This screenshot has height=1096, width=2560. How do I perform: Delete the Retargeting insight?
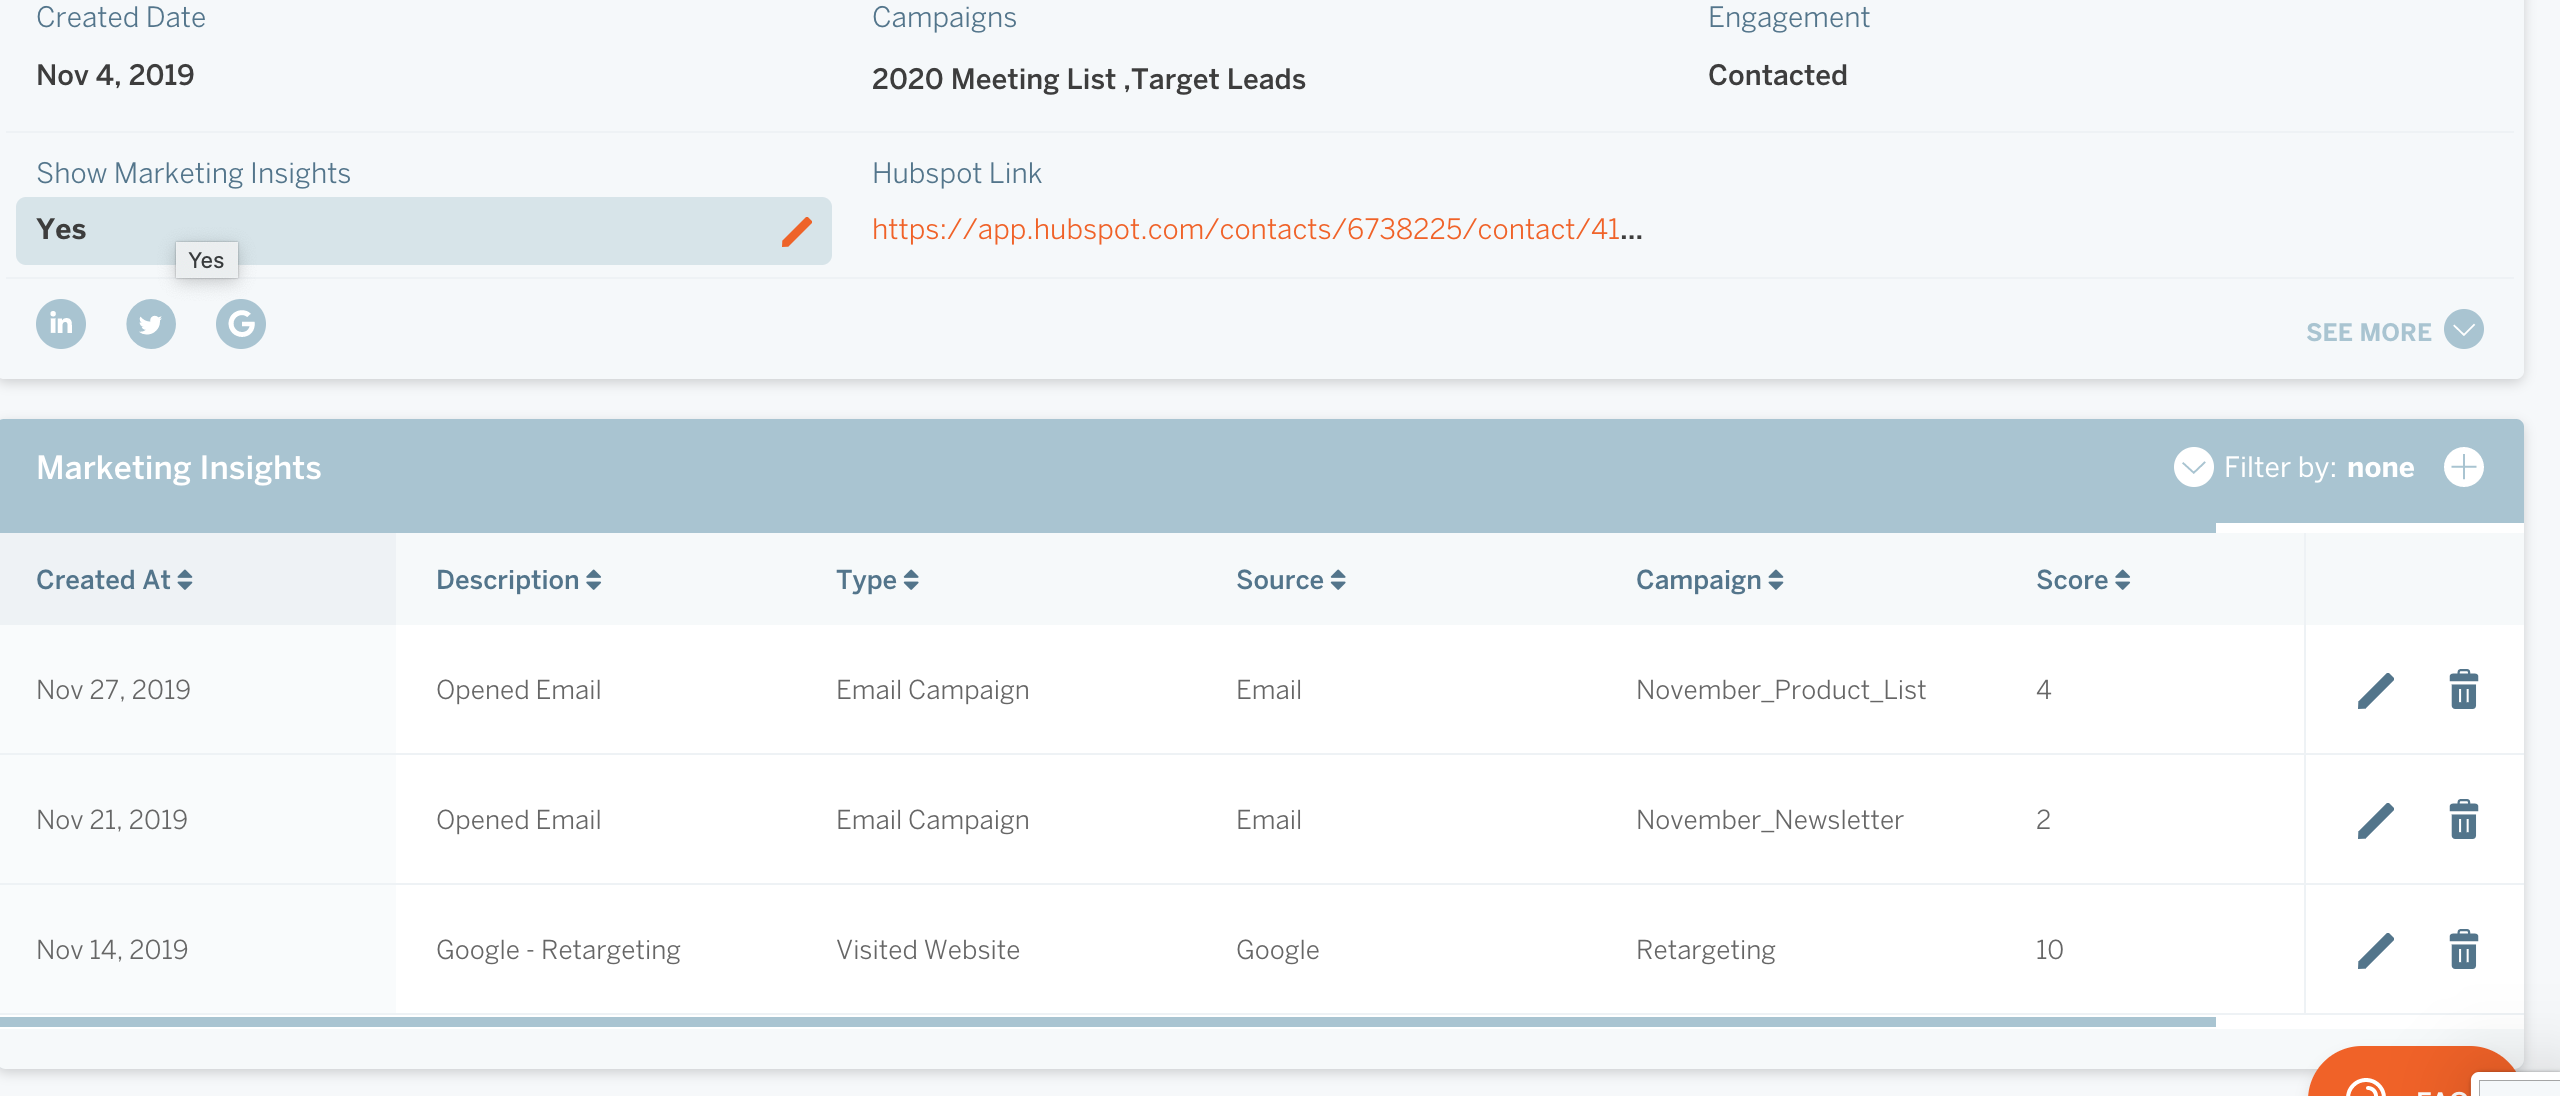tap(2463, 950)
